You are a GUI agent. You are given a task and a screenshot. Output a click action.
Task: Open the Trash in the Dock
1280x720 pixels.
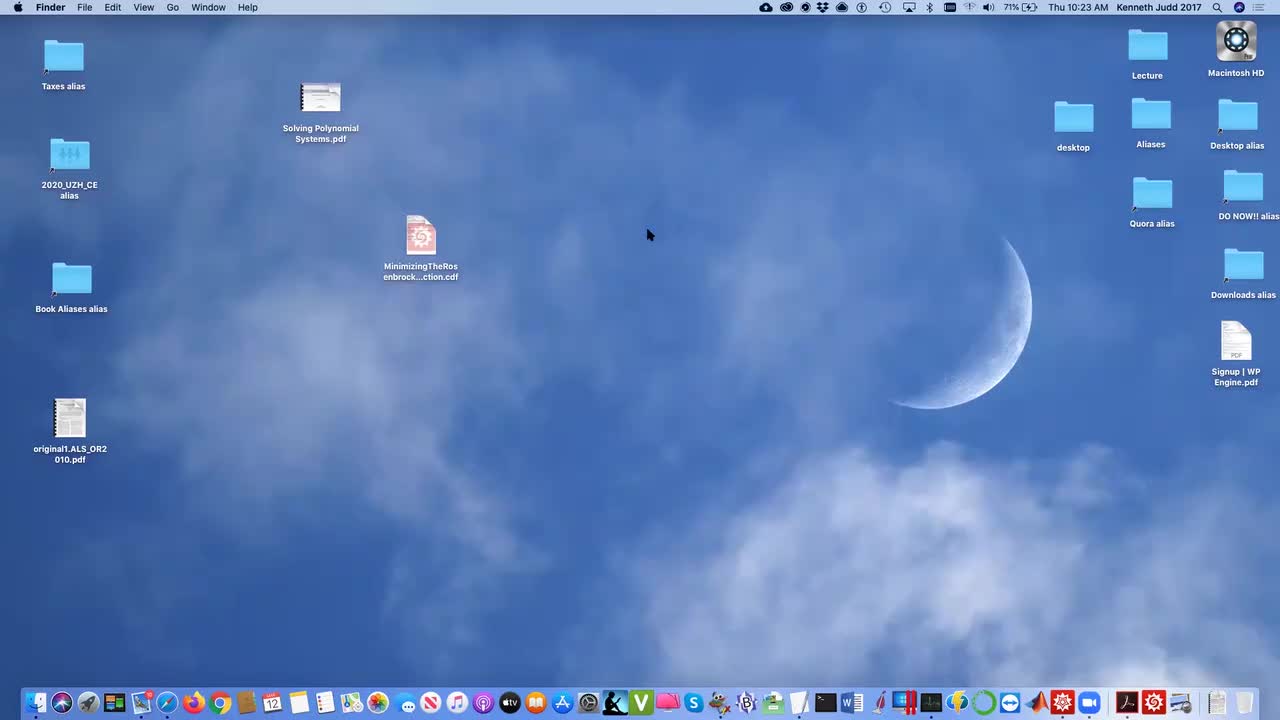pyautogui.click(x=1244, y=703)
